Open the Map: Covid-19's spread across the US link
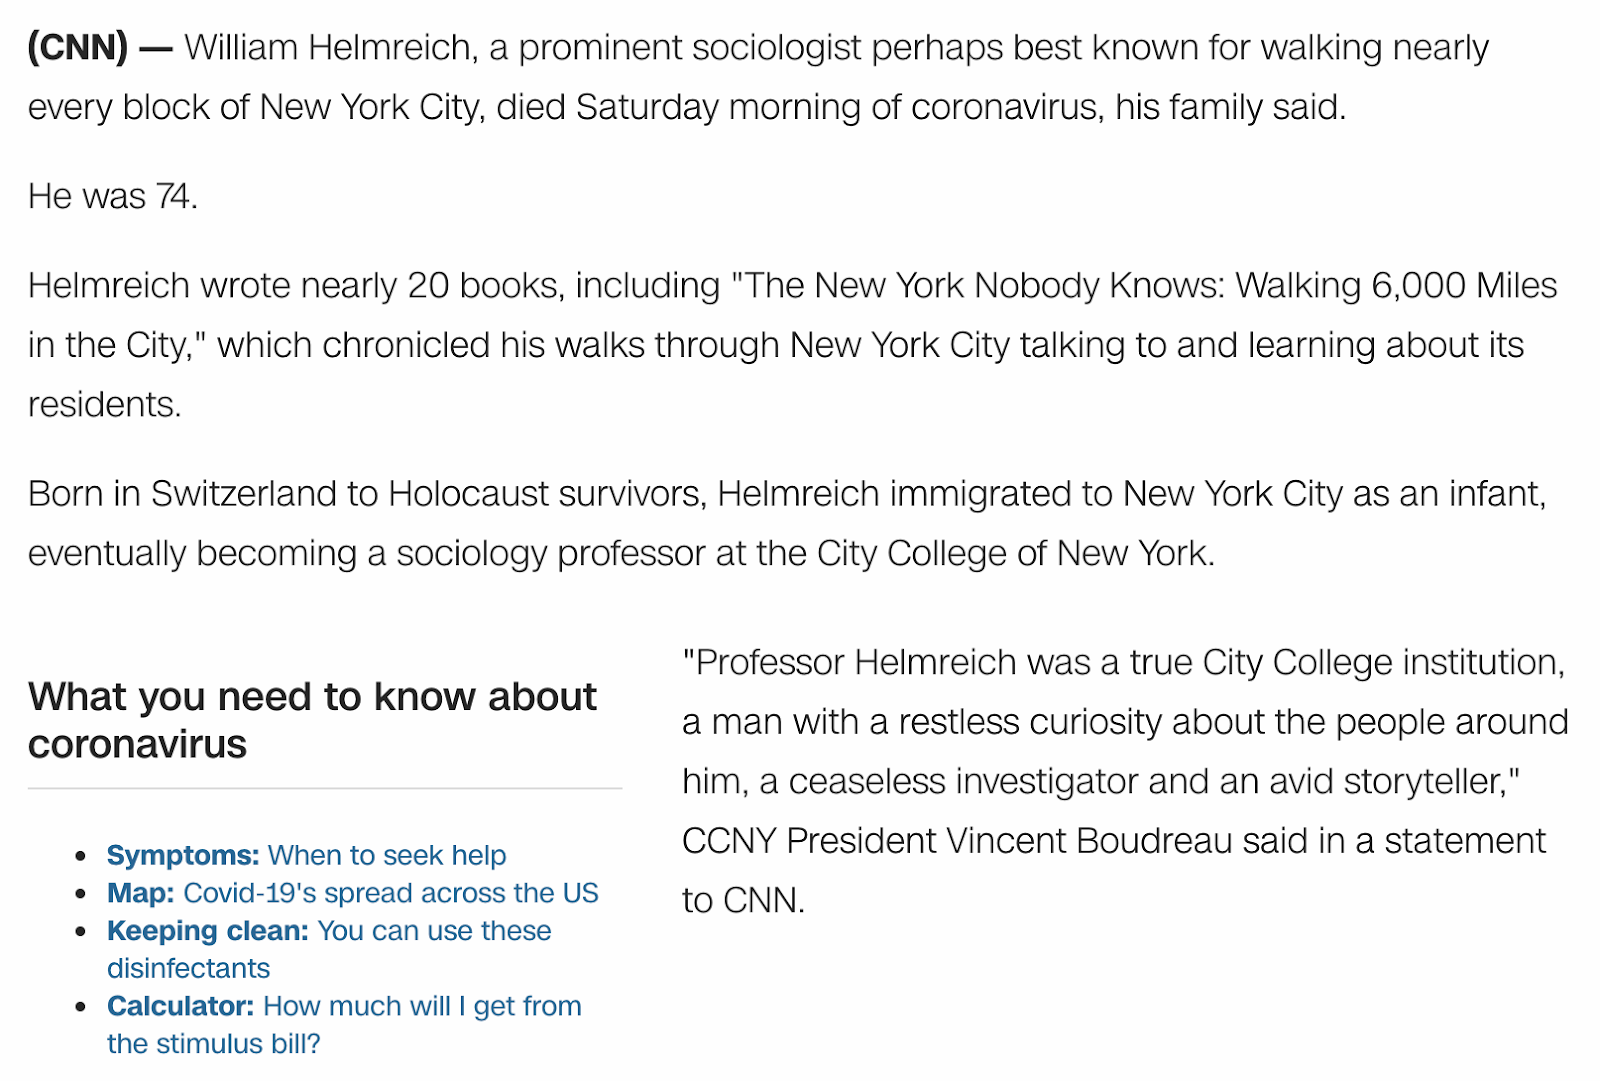Image resolution: width=1600 pixels, height=1081 pixels. 352,892
